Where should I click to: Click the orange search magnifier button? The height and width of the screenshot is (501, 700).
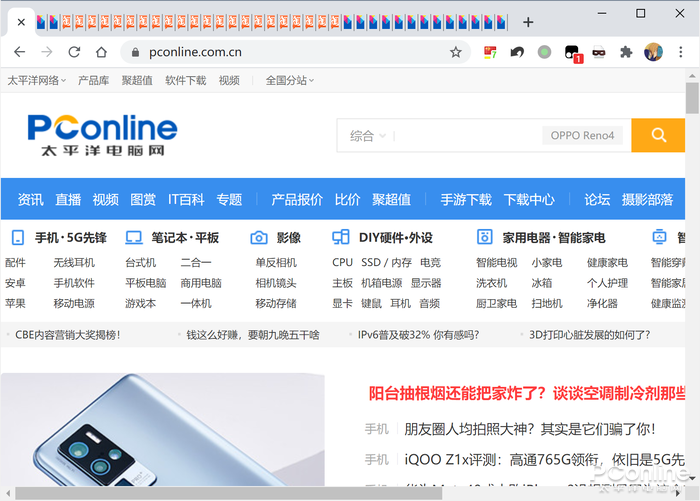coord(658,135)
